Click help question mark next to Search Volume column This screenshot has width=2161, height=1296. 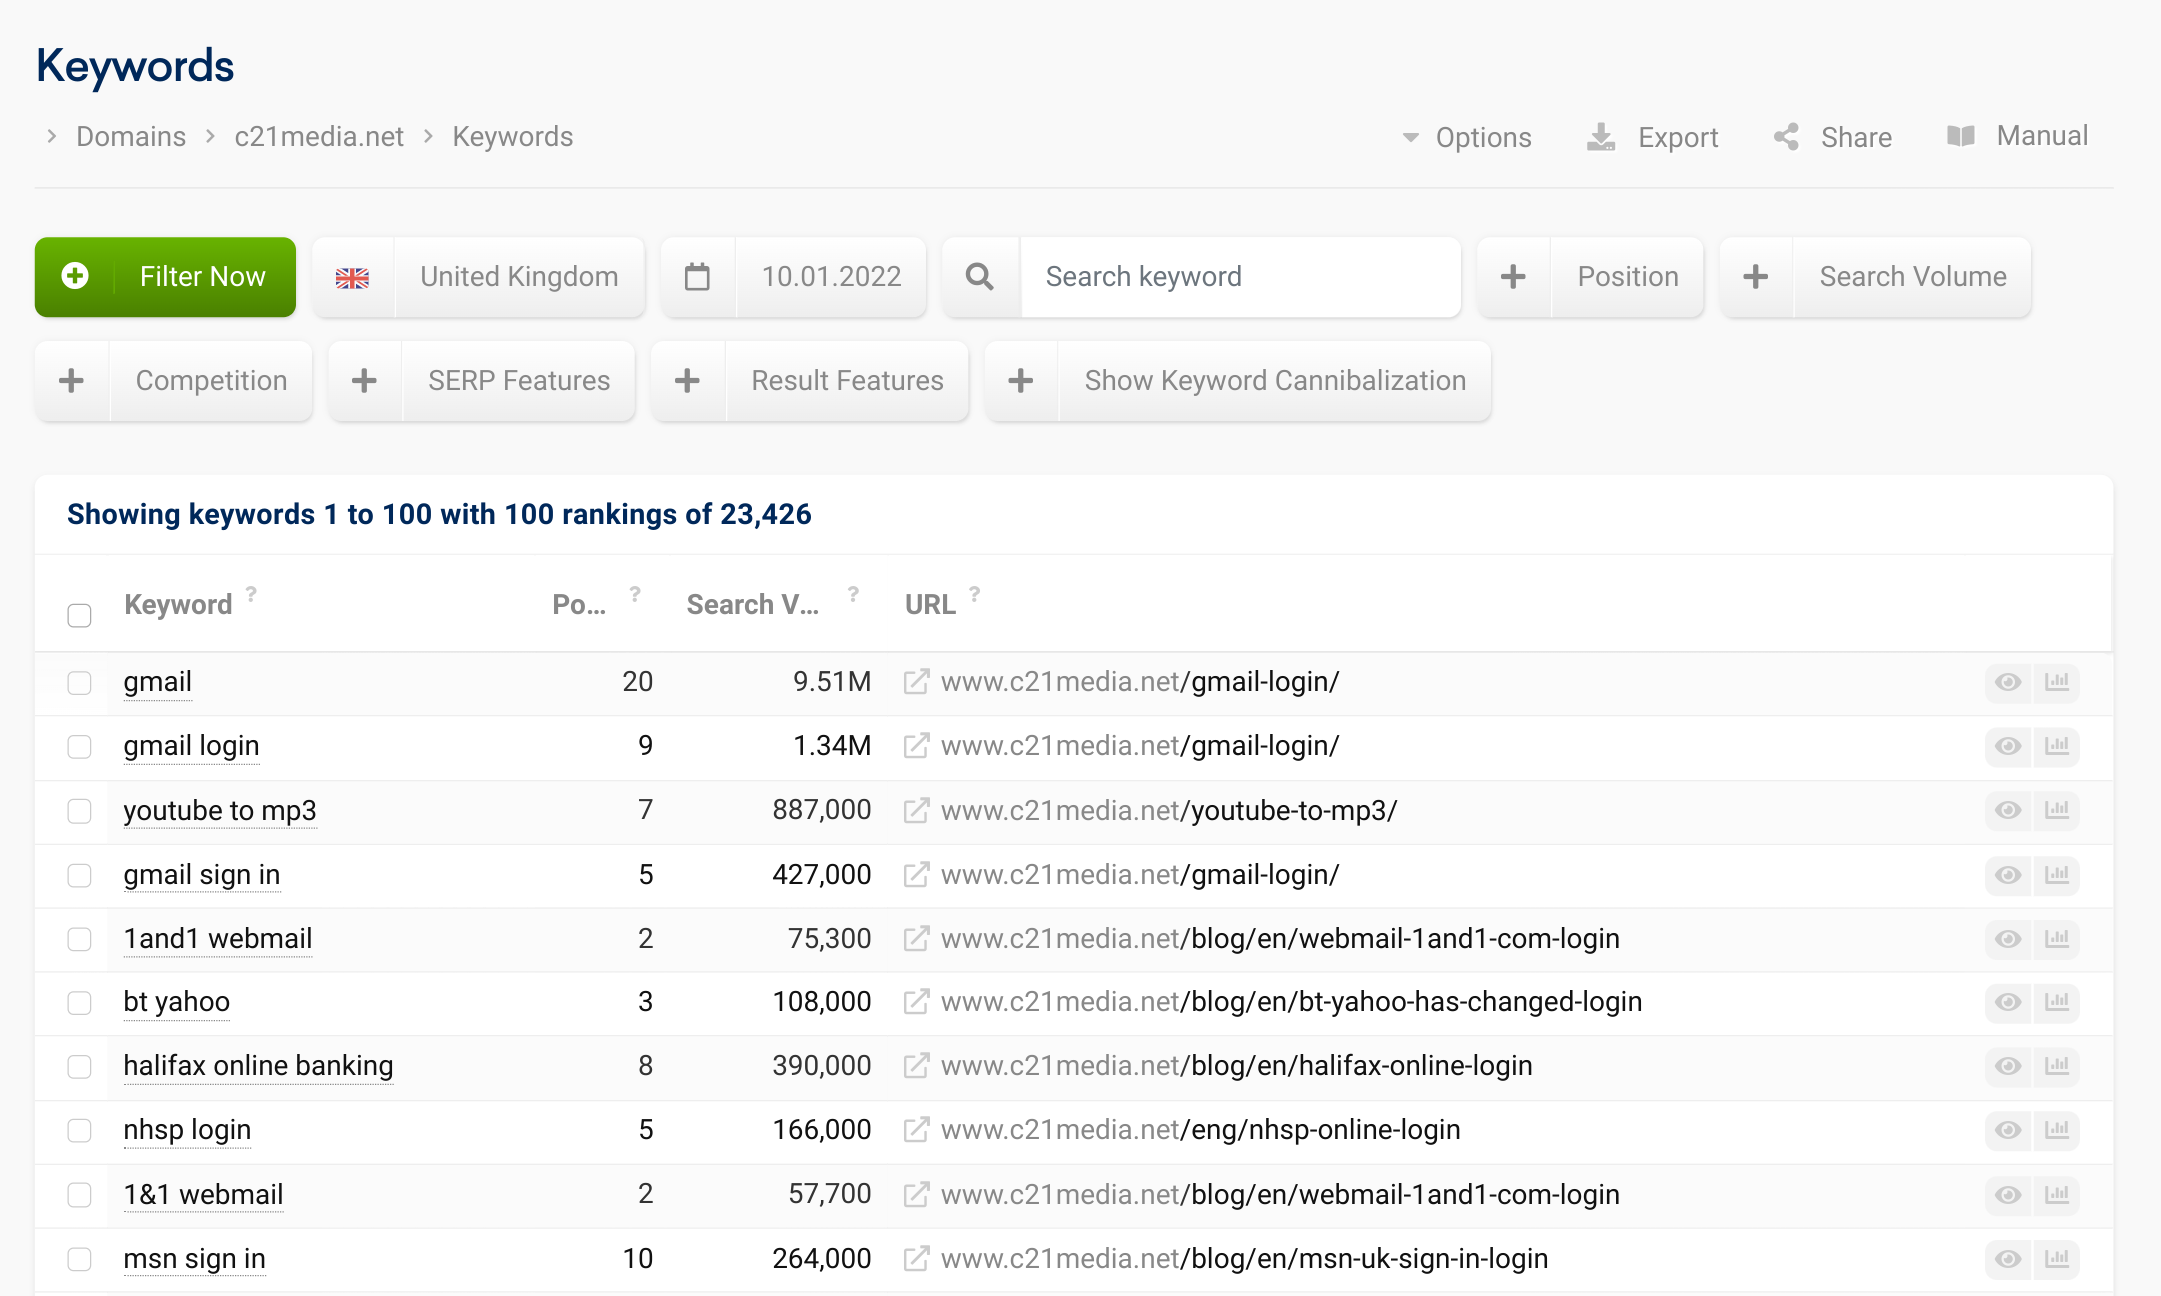(x=853, y=593)
